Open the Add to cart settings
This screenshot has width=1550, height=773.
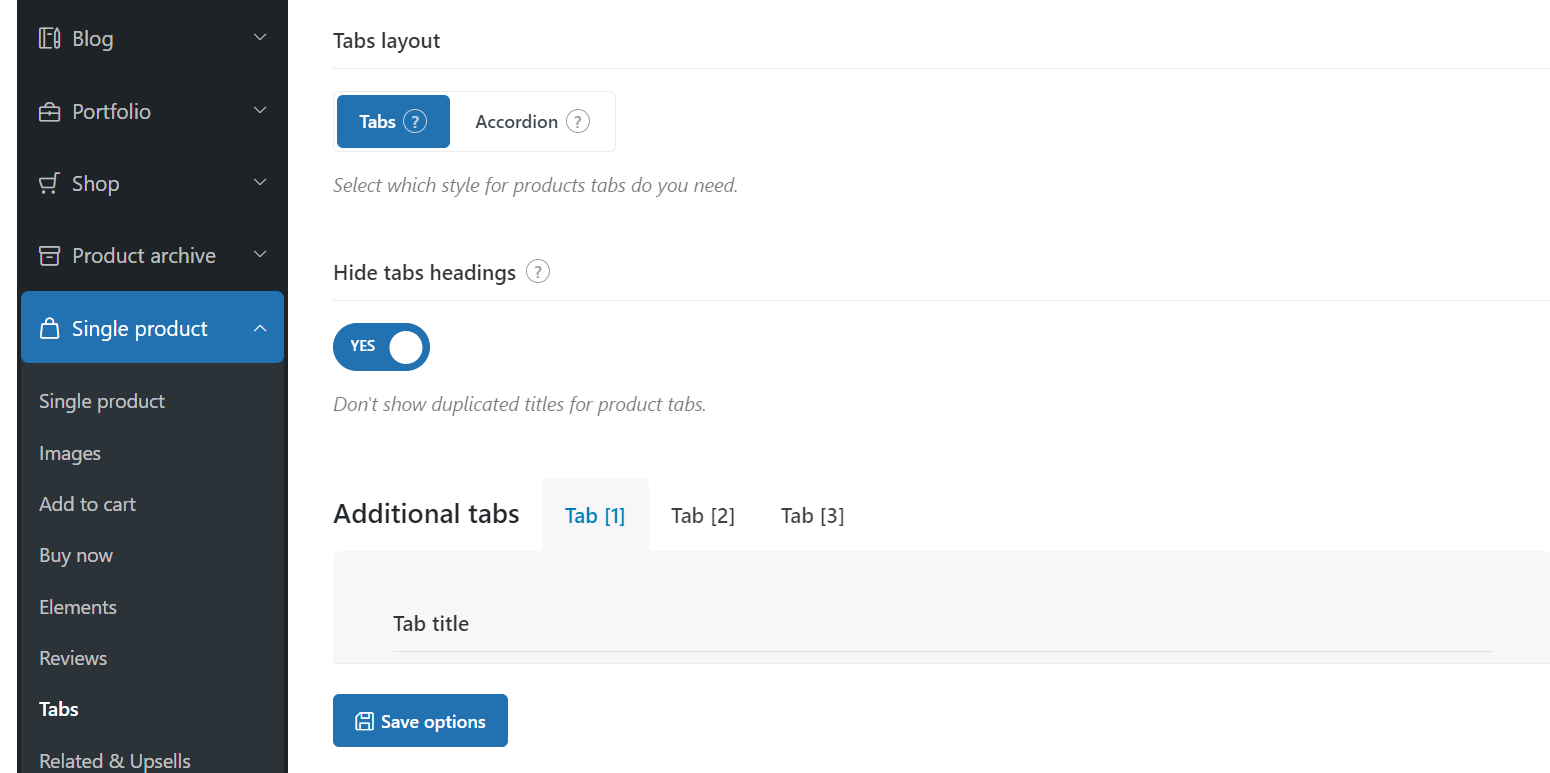[x=87, y=504]
